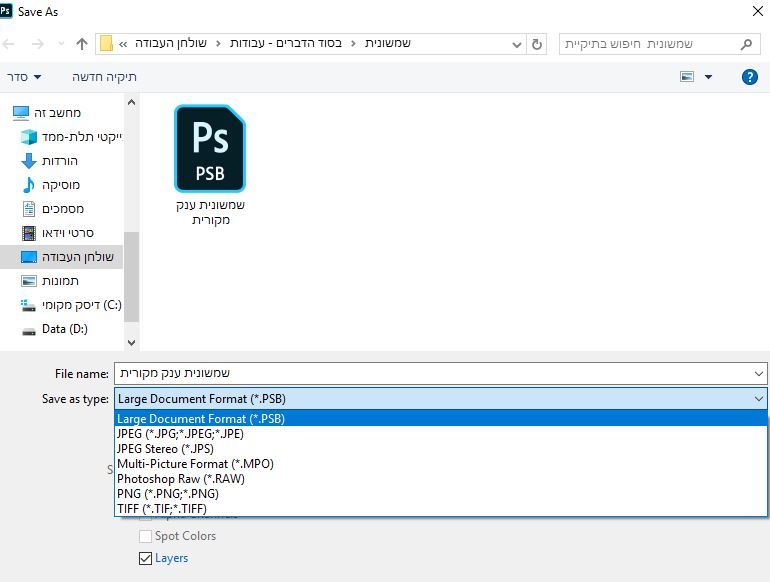The height and width of the screenshot is (582, 770).
Task: Open help with the question mark
Action: 749,77
